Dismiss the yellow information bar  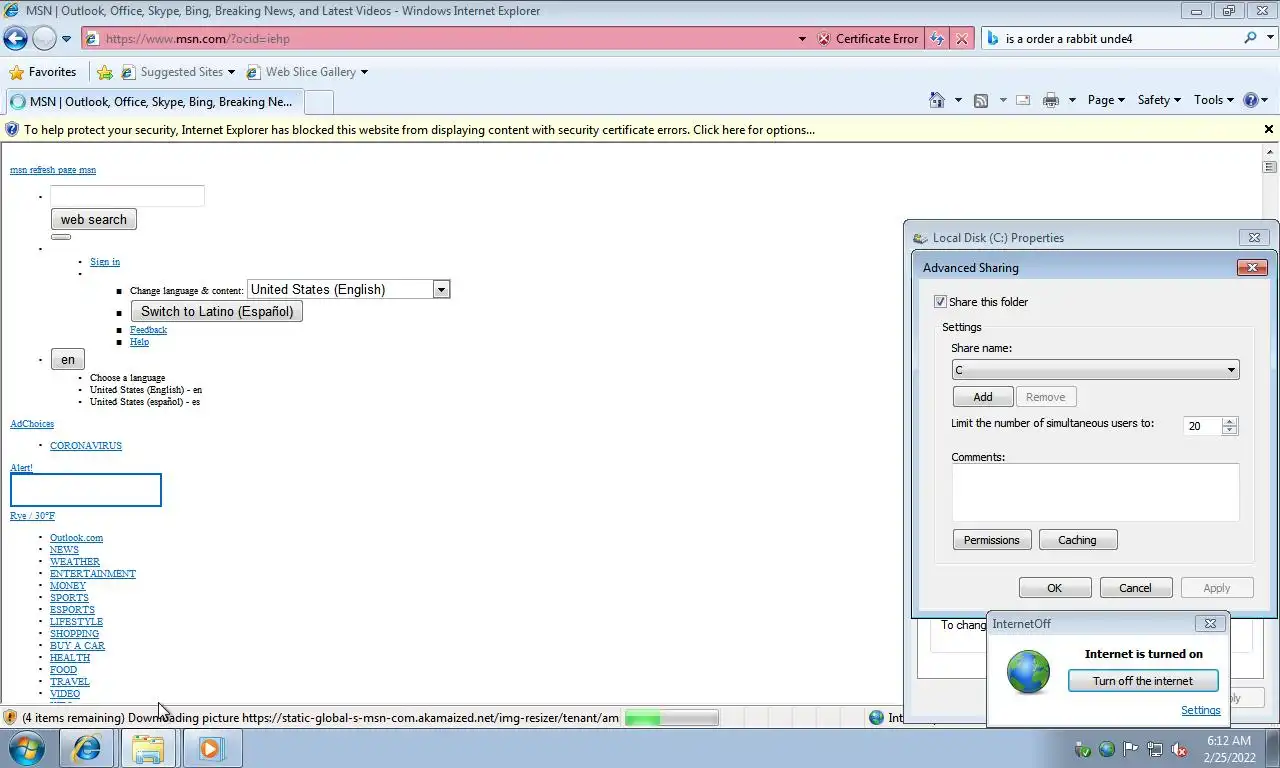pos(1269,129)
